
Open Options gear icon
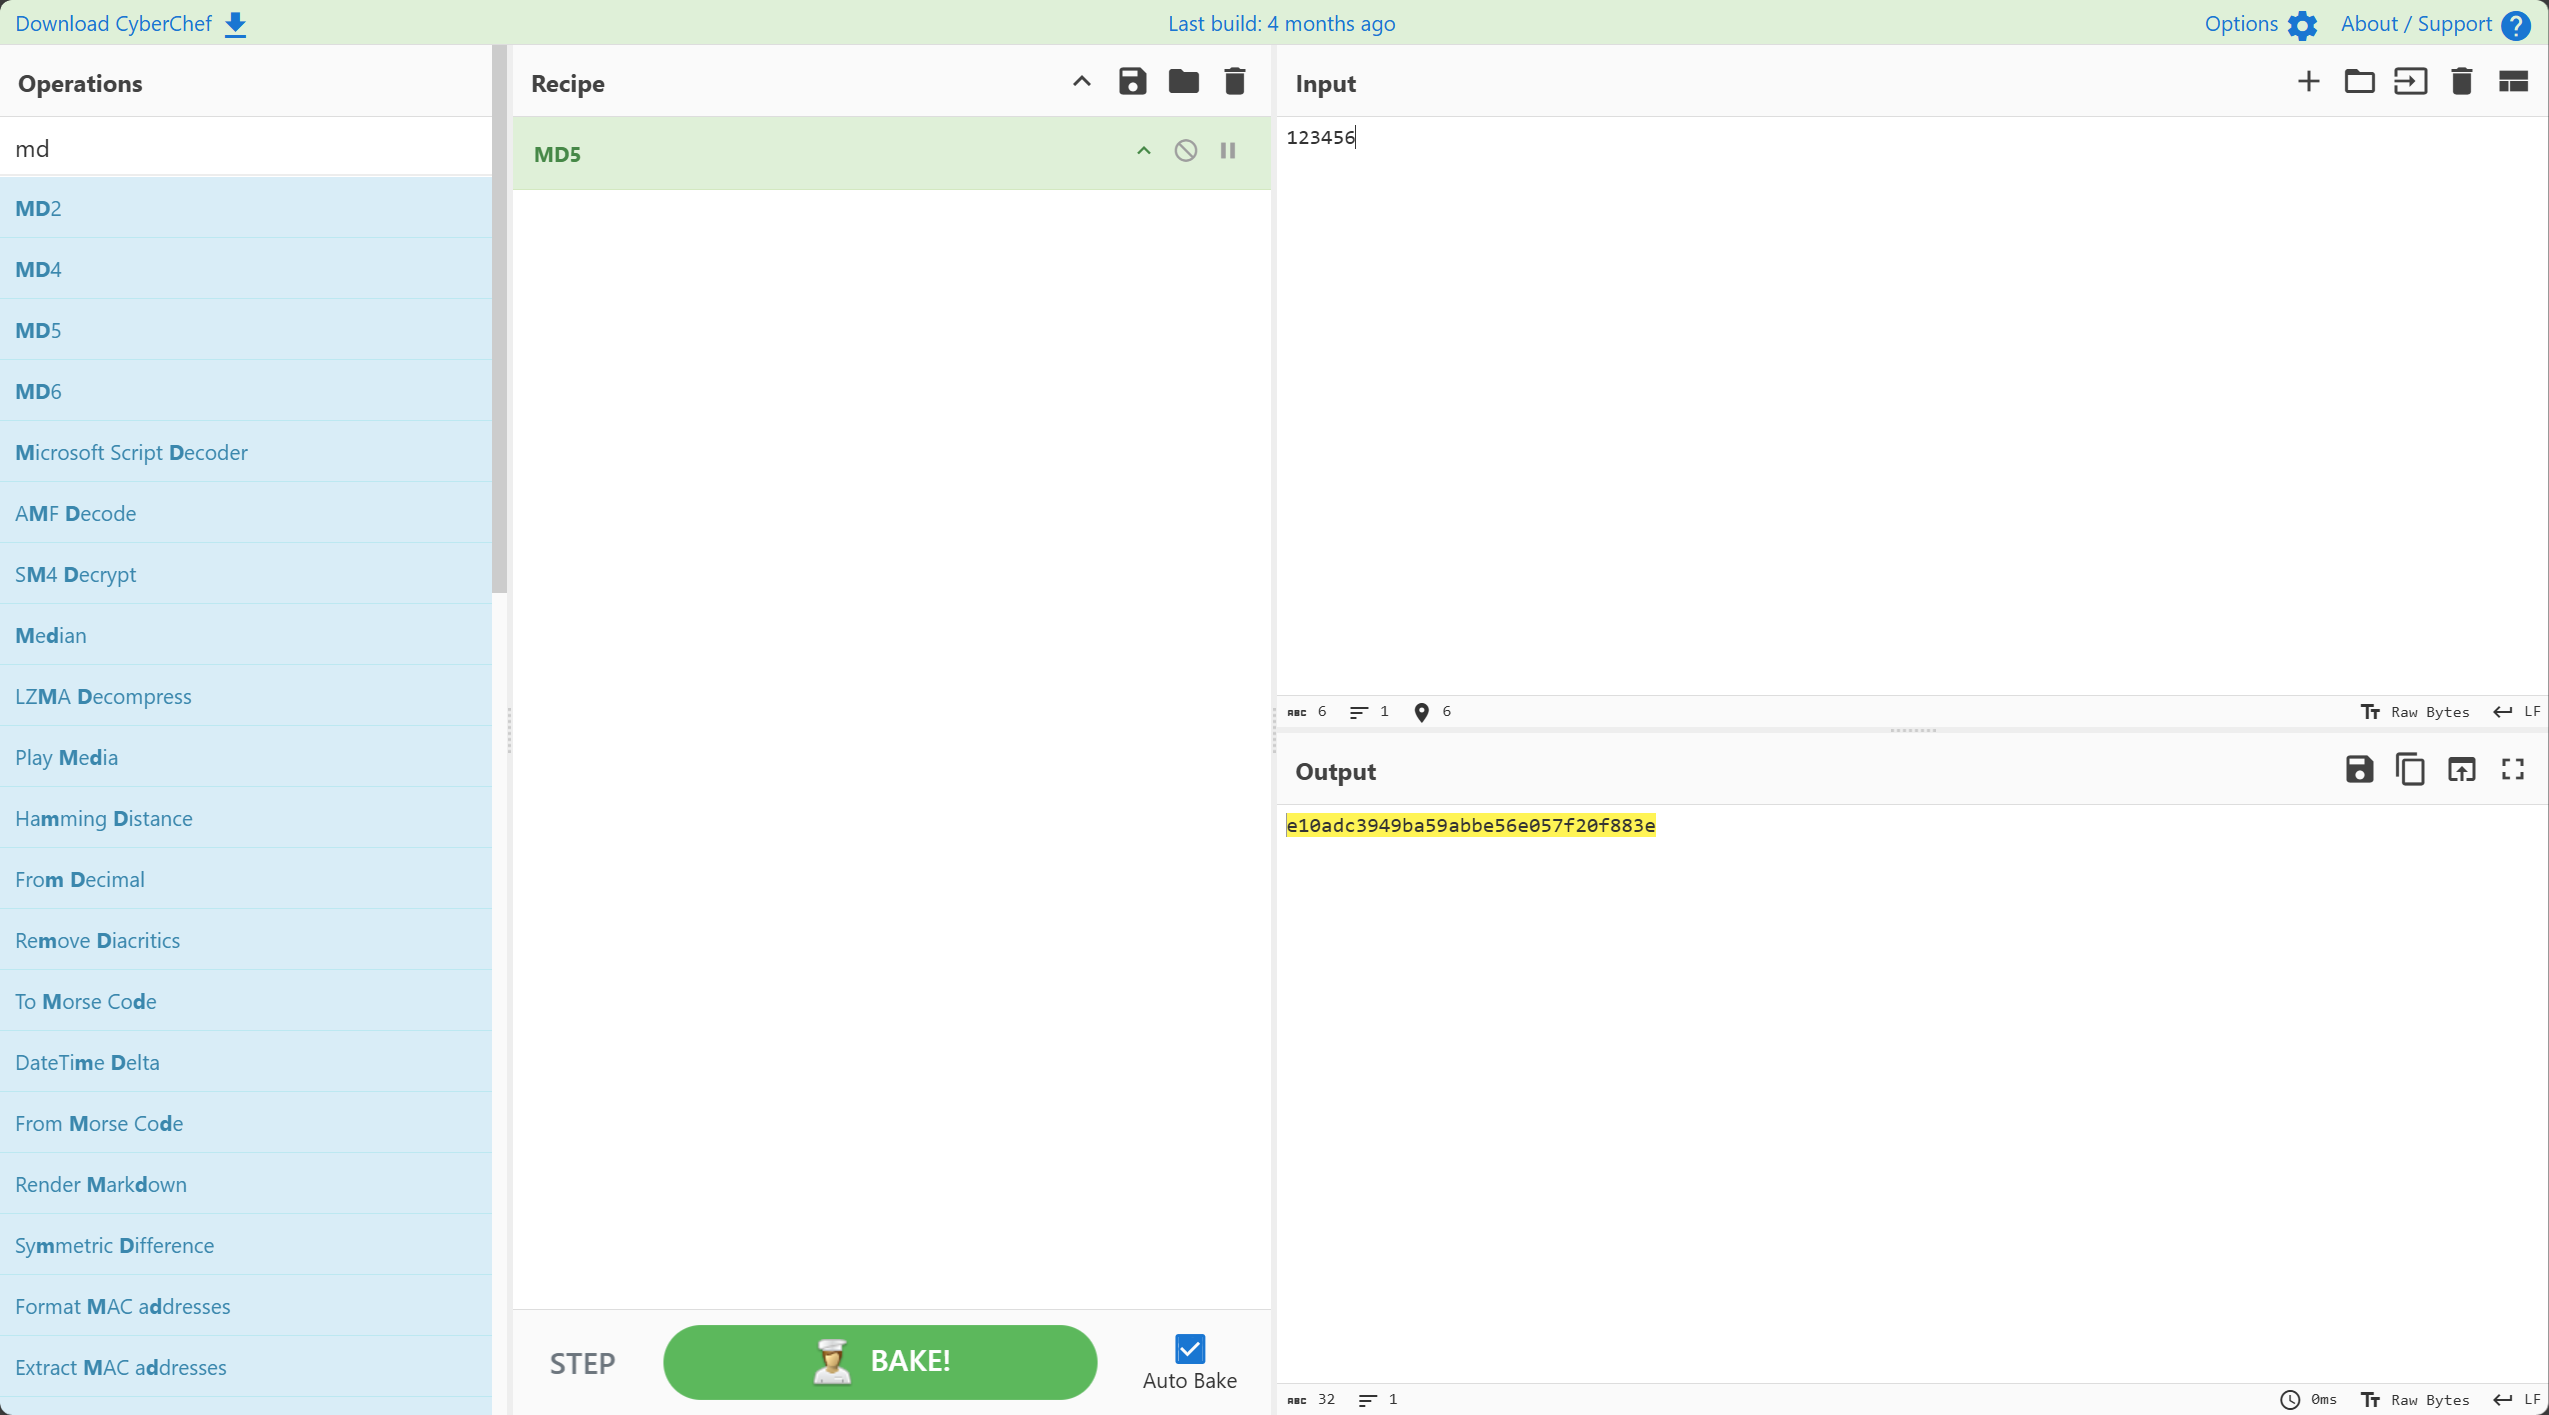click(x=2303, y=25)
